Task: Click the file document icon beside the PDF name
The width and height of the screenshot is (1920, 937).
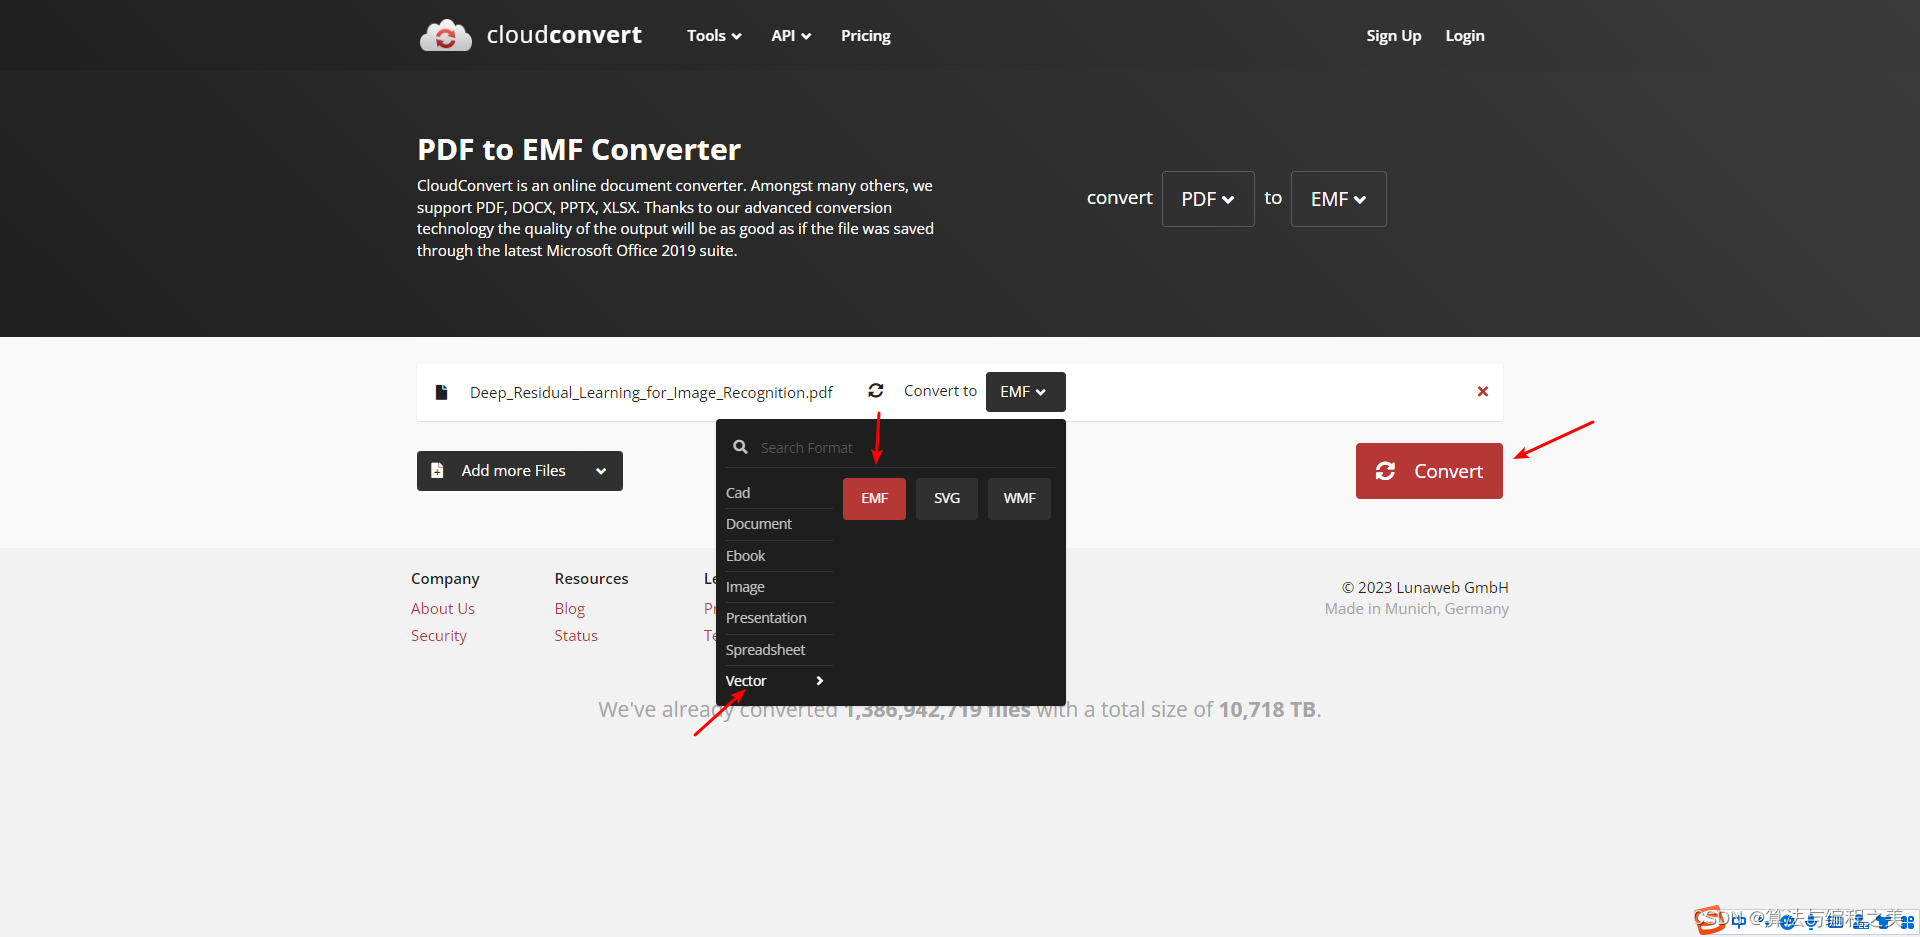Action: click(441, 392)
